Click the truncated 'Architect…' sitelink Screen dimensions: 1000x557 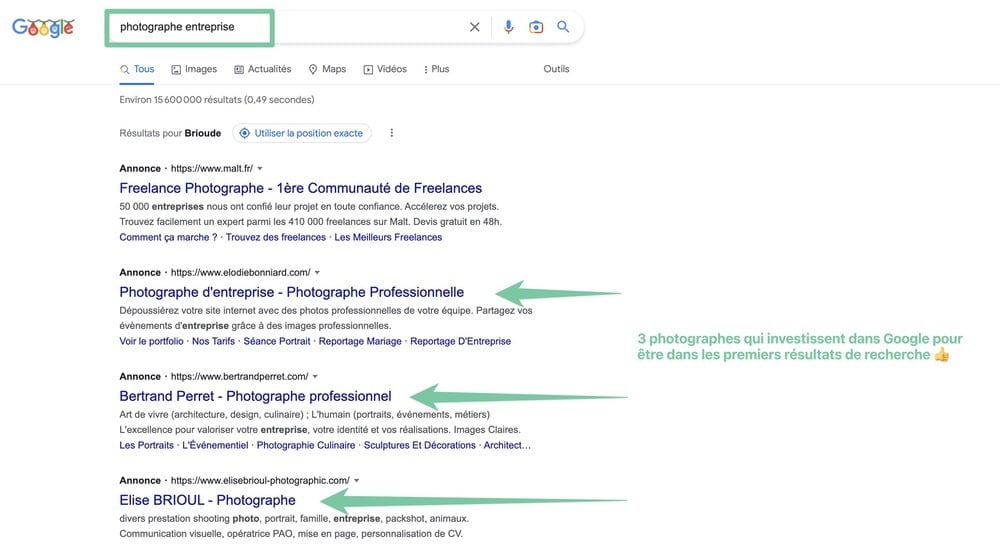pos(507,445)
